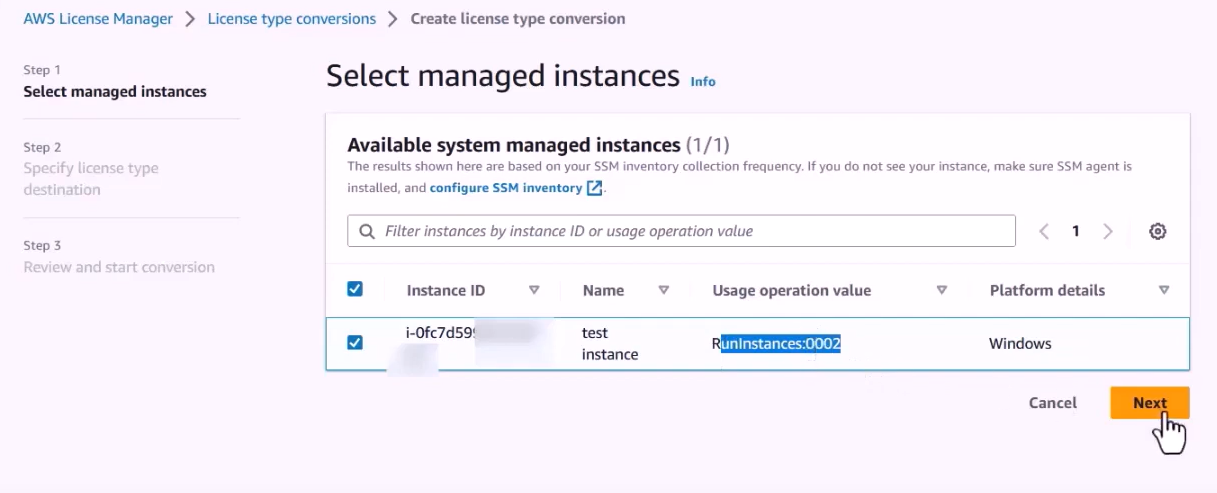Cancel the license type conversion
The height and width of the screenshot is (493, 1217).
1052,403
